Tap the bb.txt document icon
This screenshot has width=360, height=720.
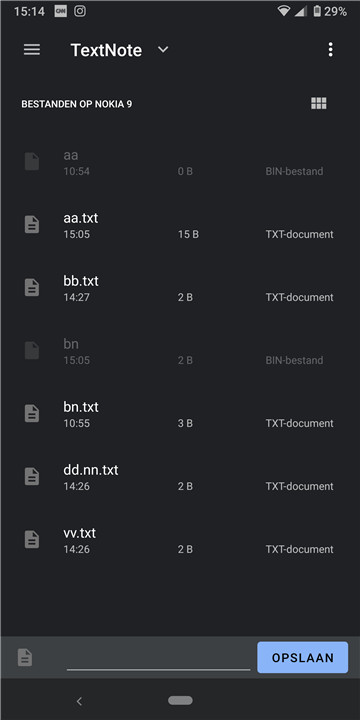pyautogui.click(x=32, y=287)
